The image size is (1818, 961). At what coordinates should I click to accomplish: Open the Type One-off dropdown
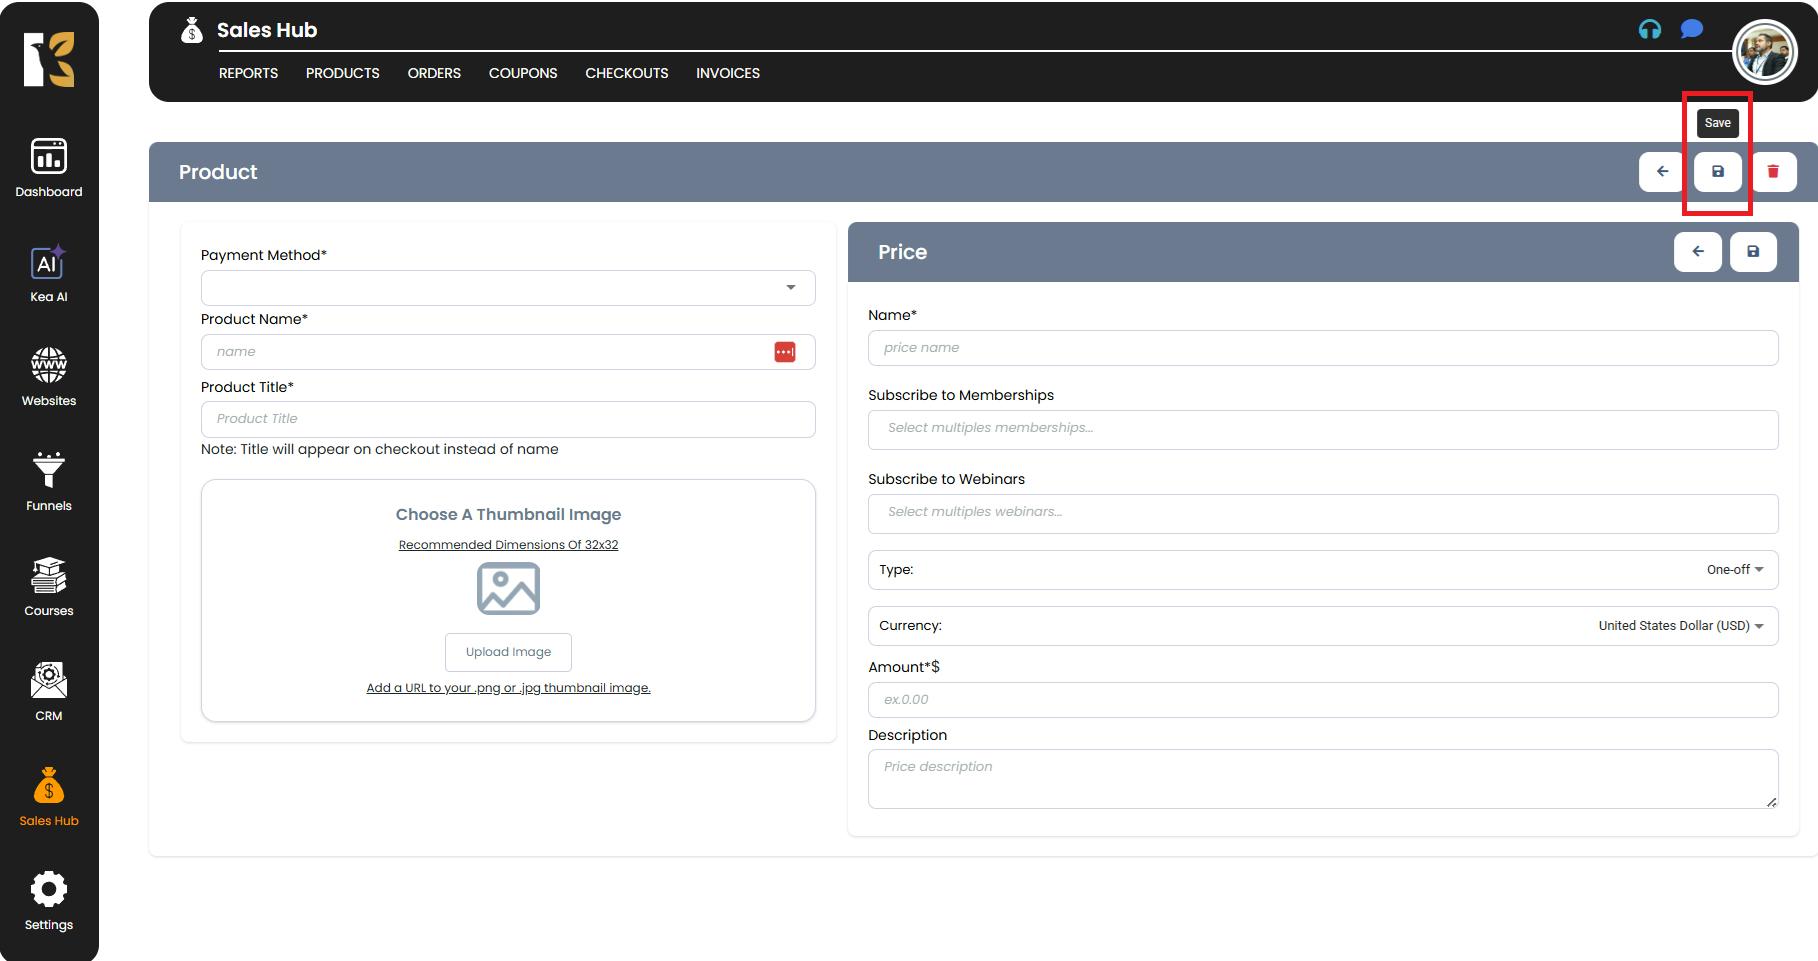click(1734, 570)
